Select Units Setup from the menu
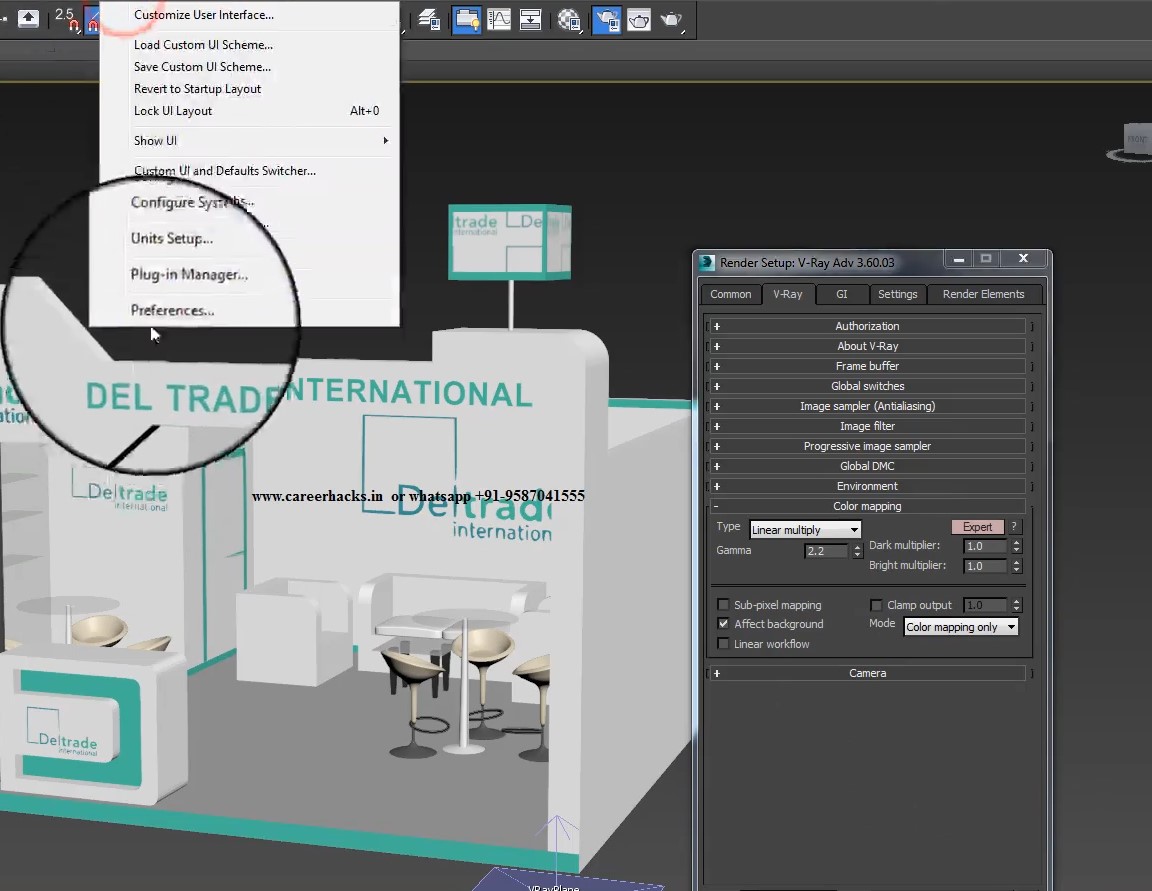 pyautogui.click(x=172, y=238)
